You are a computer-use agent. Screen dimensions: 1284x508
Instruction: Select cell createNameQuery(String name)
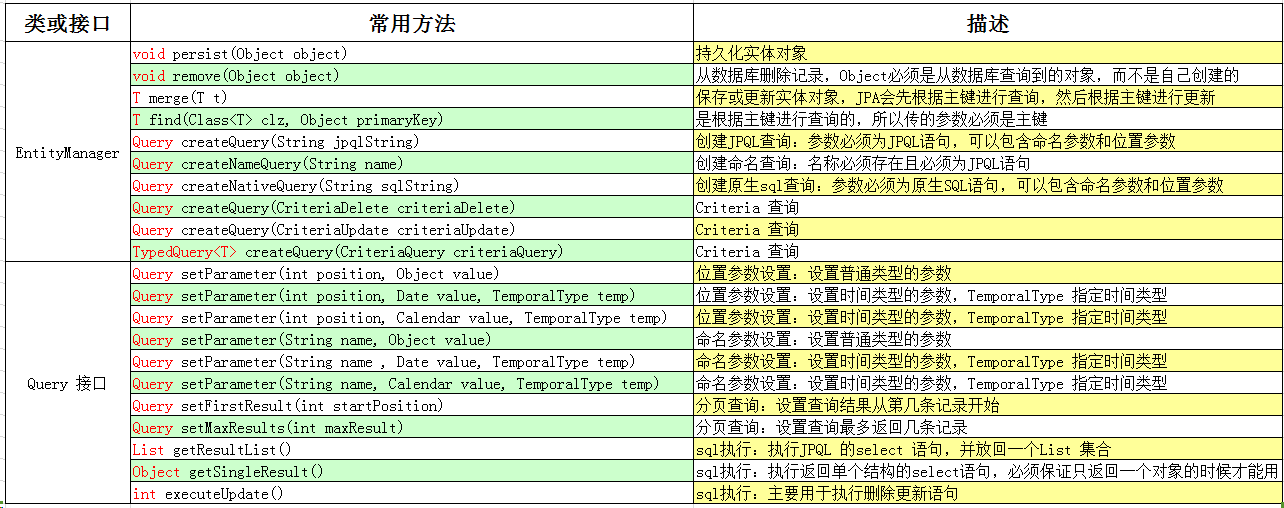pyautogui.click(x=412, y=163)
